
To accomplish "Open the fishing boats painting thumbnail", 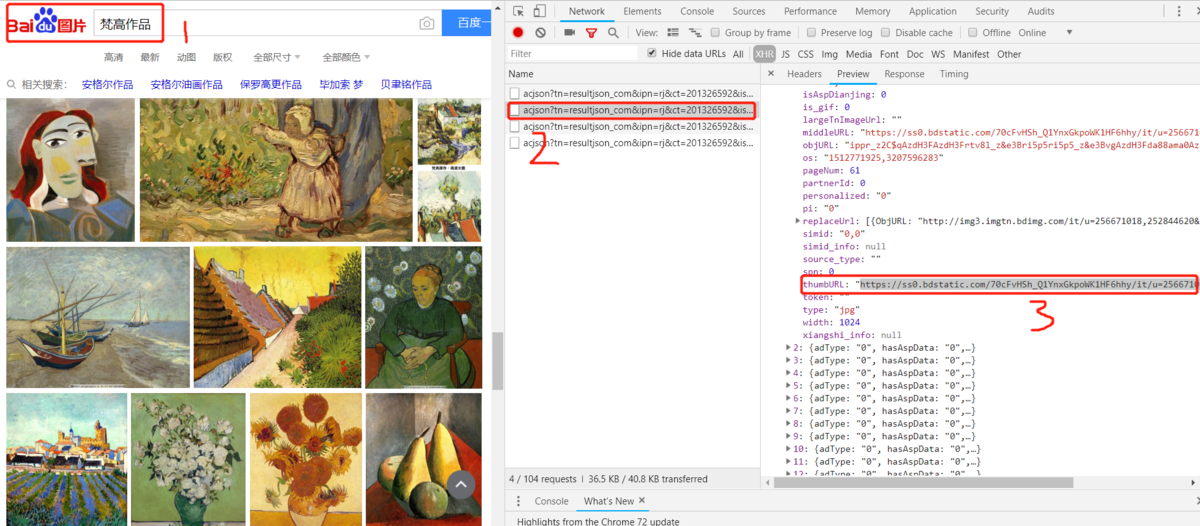I will pos(97,317).
